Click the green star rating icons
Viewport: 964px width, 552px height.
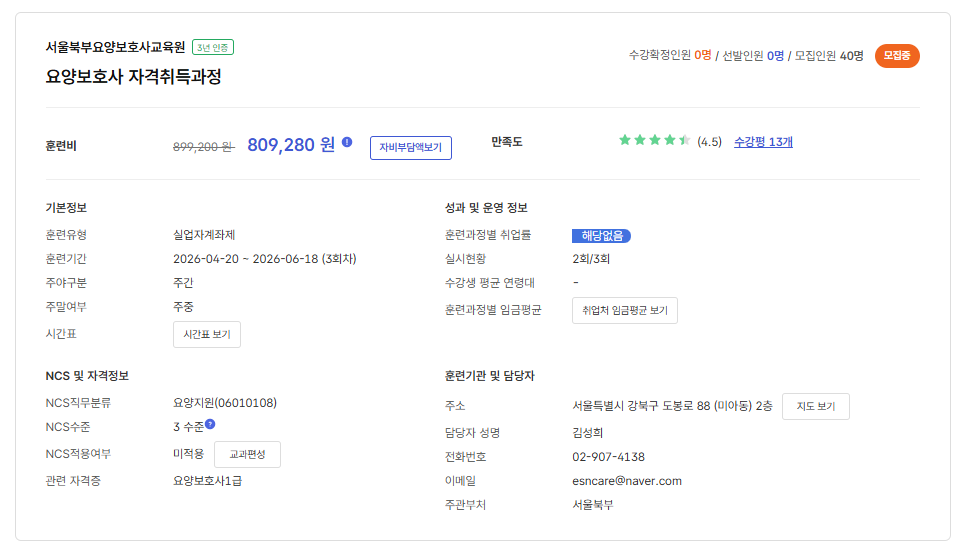(654, 141)
